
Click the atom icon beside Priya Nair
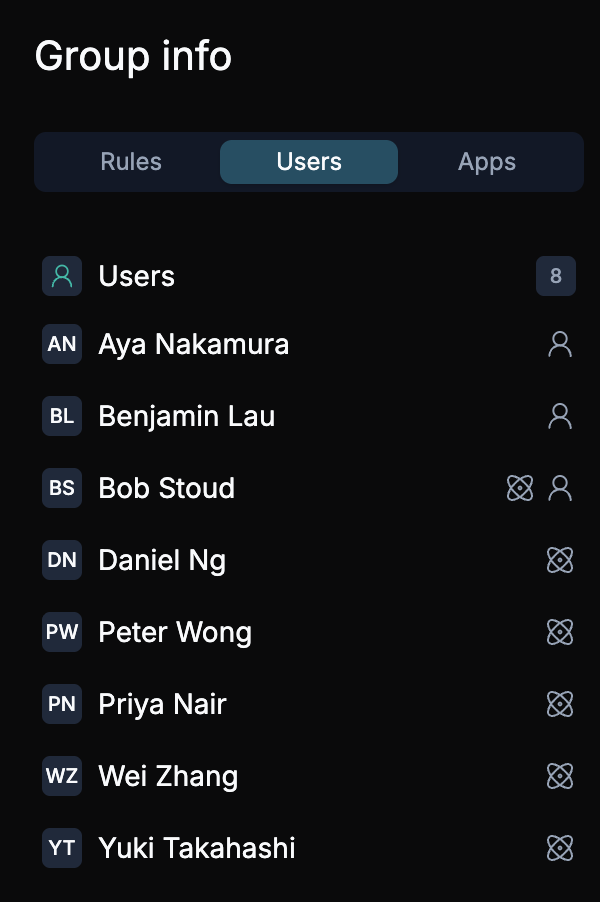[560, 704]
